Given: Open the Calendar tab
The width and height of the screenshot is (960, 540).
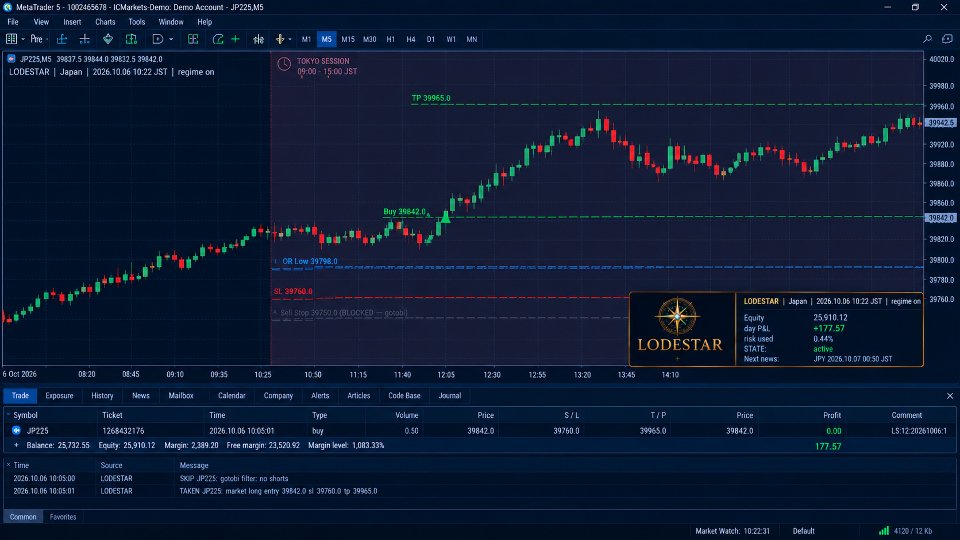Looking at the screenshot, I should pyautogui.click(x=231, y=396).
